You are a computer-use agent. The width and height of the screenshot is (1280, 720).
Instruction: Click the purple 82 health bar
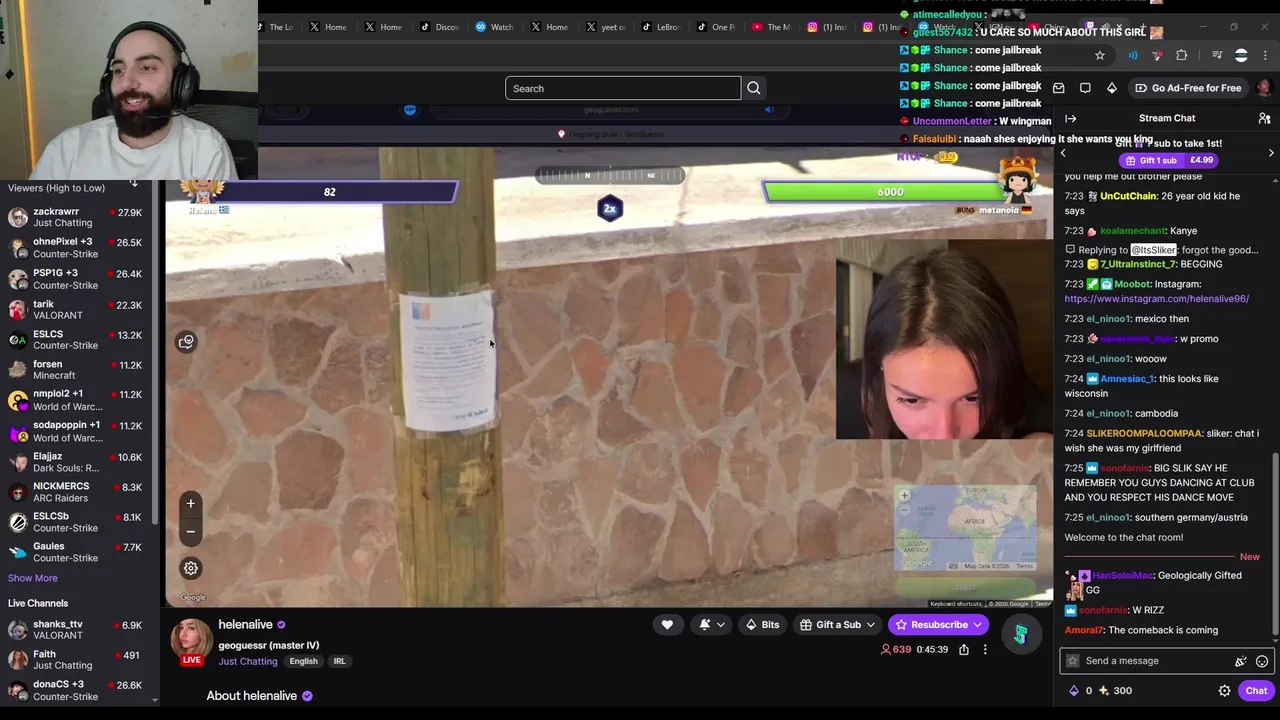click(329, 192)
